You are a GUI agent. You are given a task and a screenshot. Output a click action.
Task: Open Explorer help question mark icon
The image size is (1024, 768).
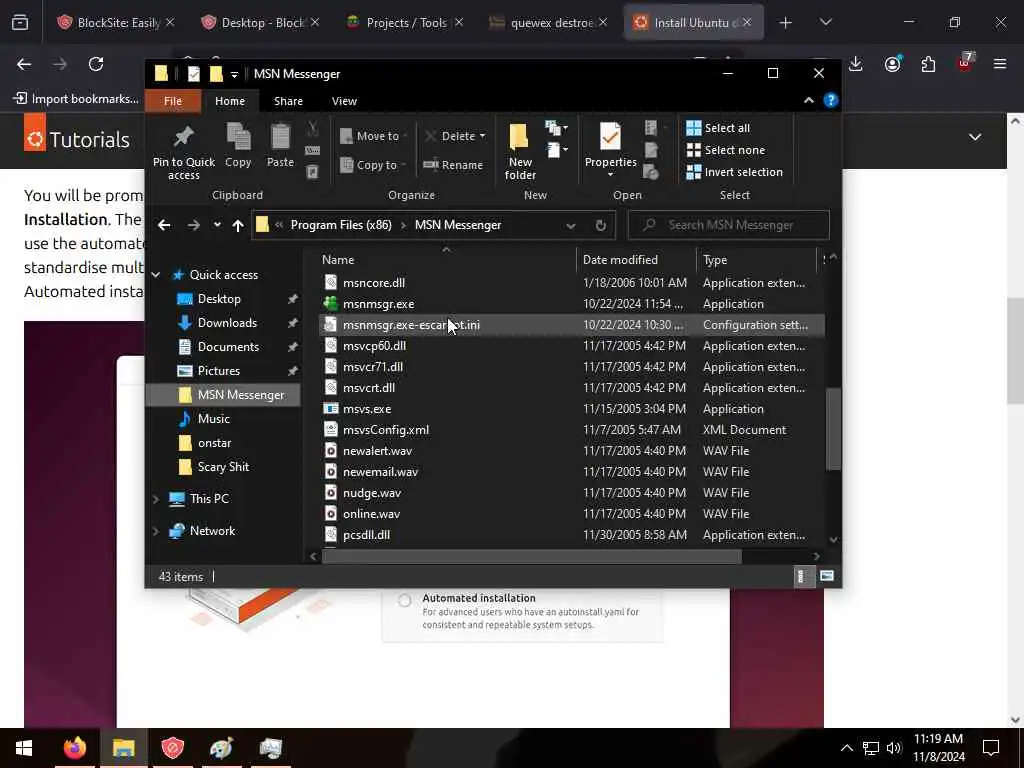click(831, 101)
